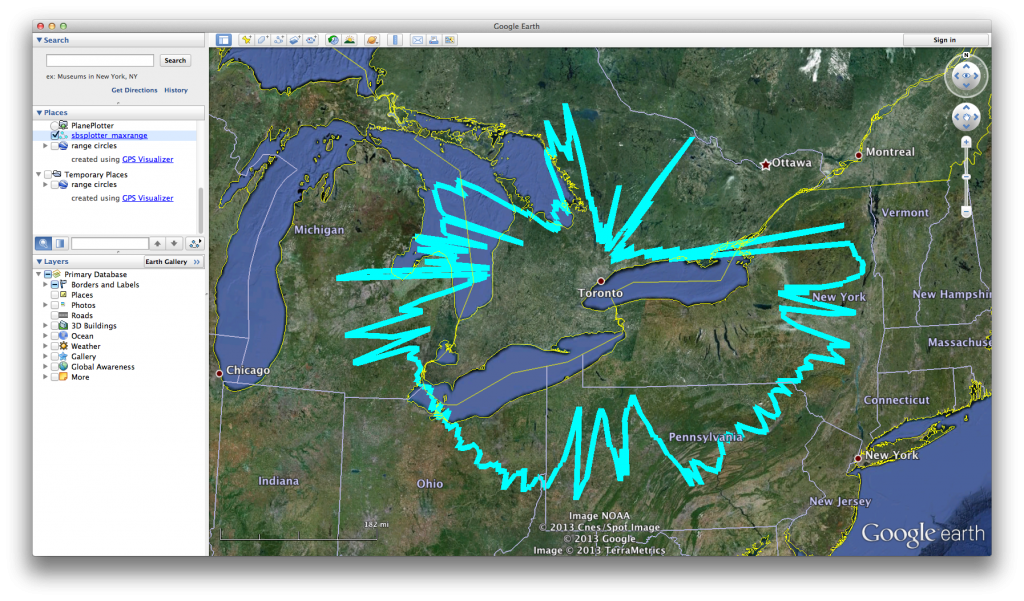1024x601 pixels.
Task: Select the Add Image Overlay tool
Action: (x=295, y=40)
